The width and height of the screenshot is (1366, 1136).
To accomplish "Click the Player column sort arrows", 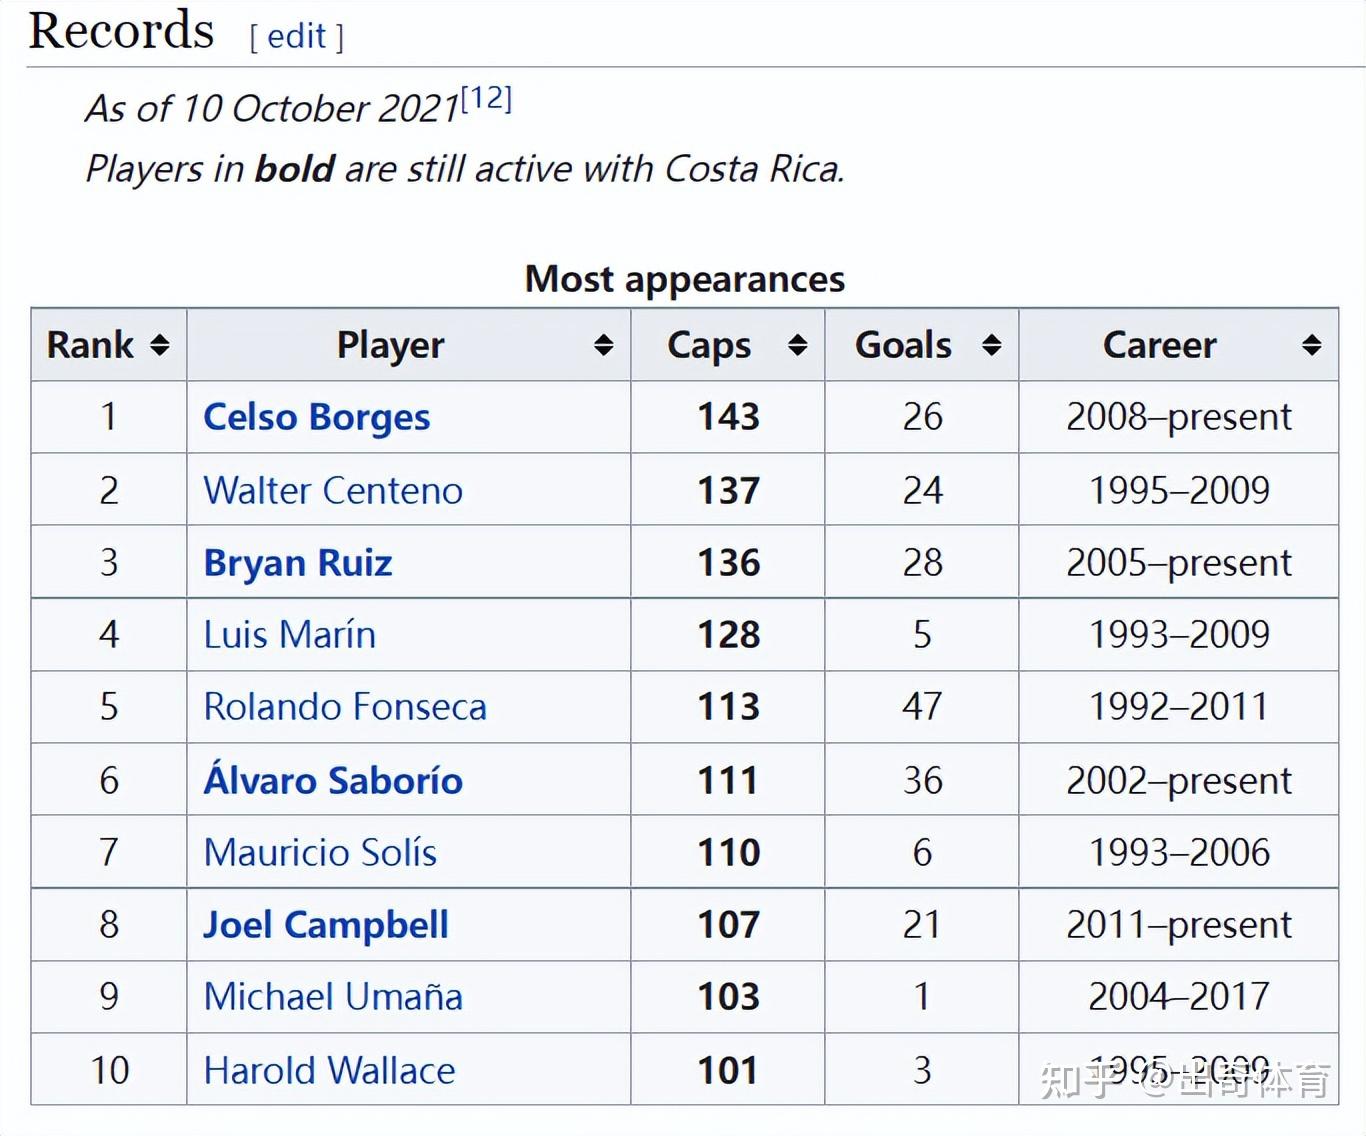I will click(x=603, y=346).
